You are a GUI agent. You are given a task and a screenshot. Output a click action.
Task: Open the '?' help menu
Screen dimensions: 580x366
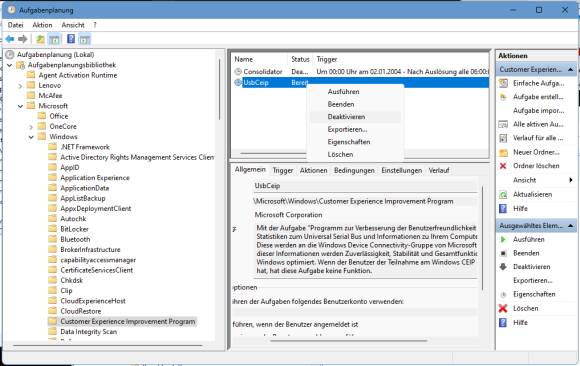click(x=95, y=25)
